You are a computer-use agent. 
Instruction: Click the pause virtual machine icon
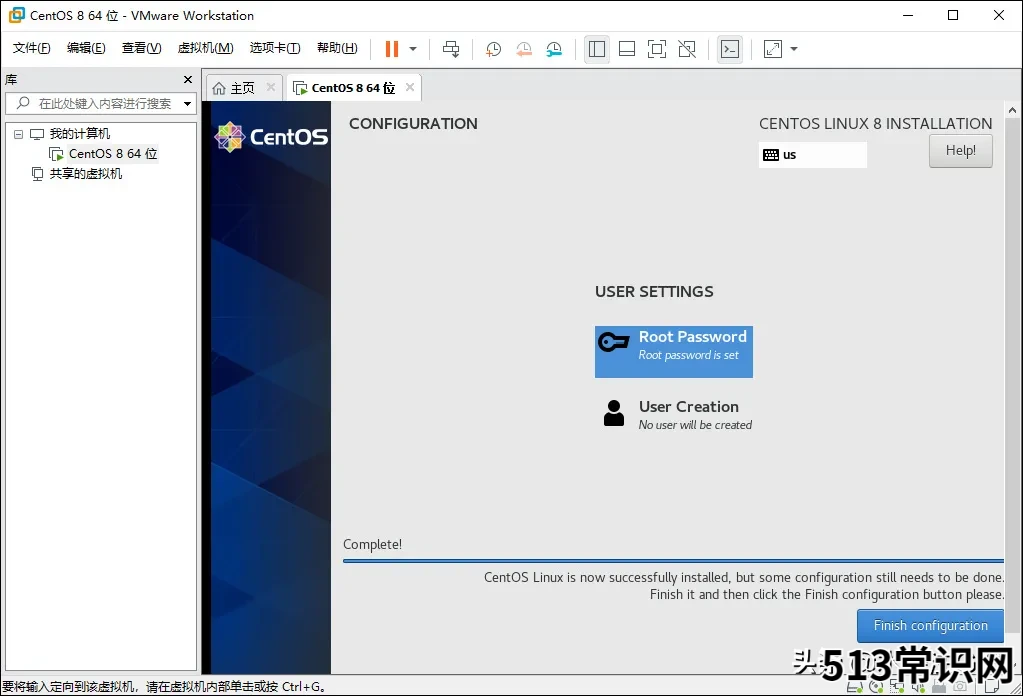391,49
